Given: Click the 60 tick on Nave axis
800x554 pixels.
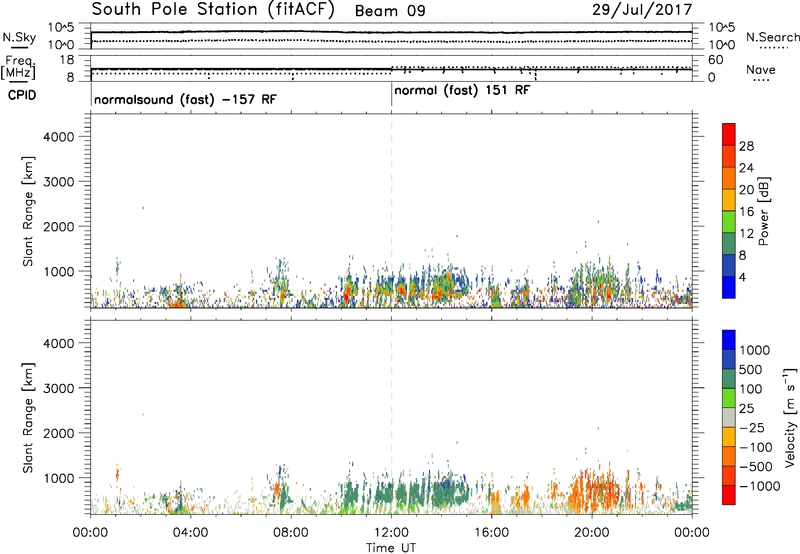Looking at the screenshot, I should (x=715, y=60).
